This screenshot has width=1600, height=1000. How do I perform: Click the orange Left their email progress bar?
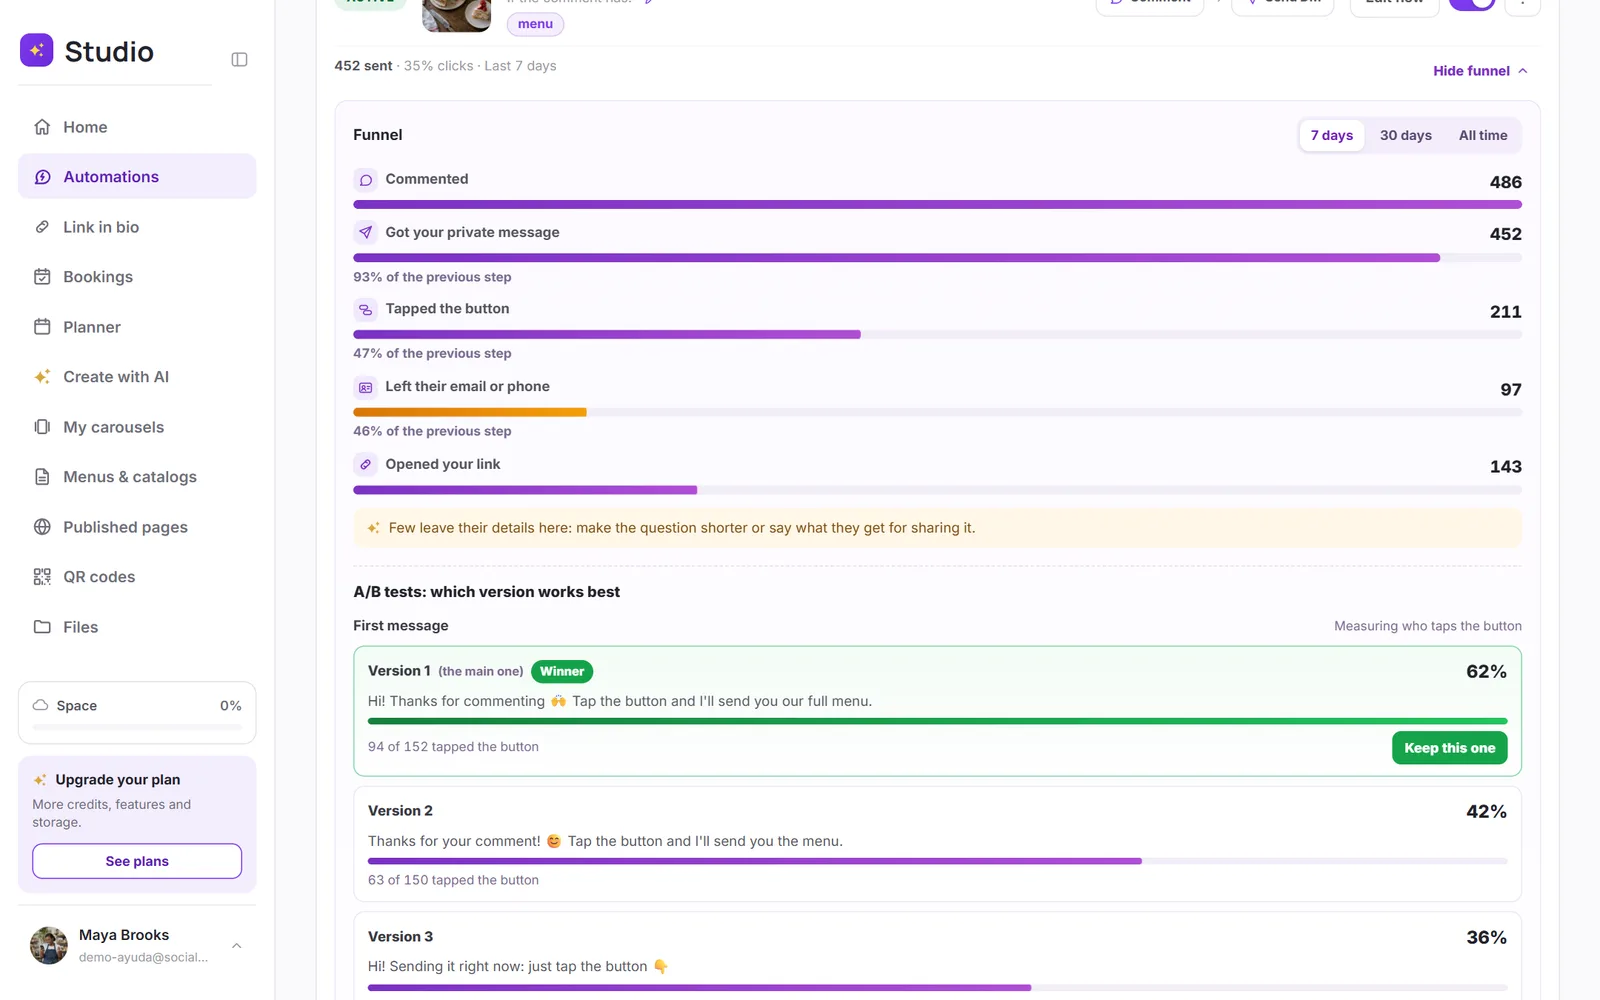tap(470, 412)
